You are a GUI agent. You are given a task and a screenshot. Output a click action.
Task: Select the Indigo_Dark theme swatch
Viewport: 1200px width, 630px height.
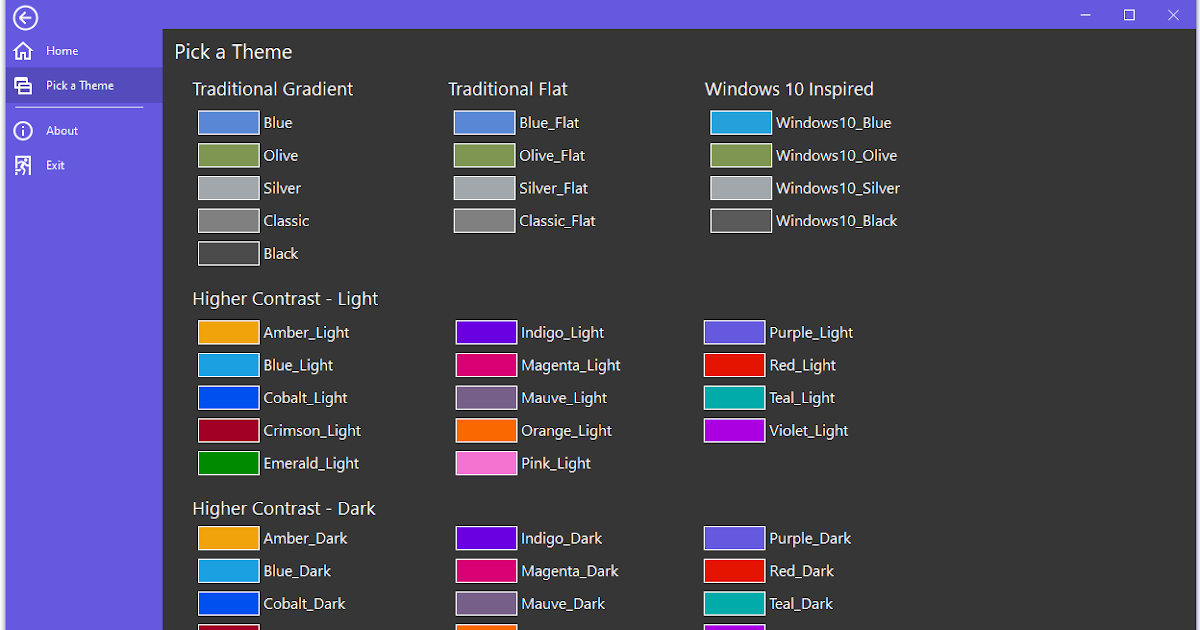[486, 538]
